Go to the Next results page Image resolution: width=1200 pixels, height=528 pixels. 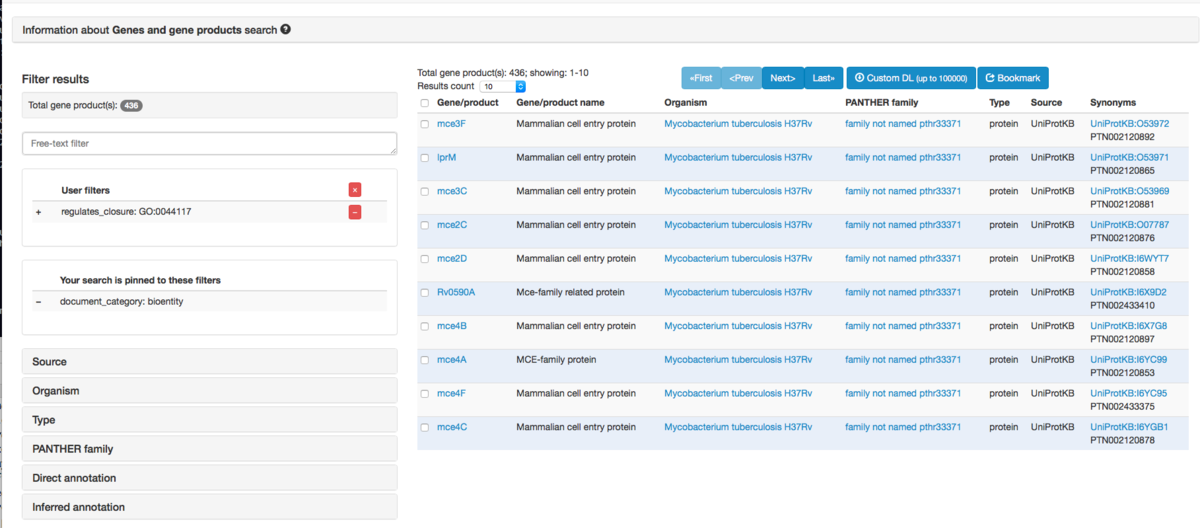click(783, 78)
